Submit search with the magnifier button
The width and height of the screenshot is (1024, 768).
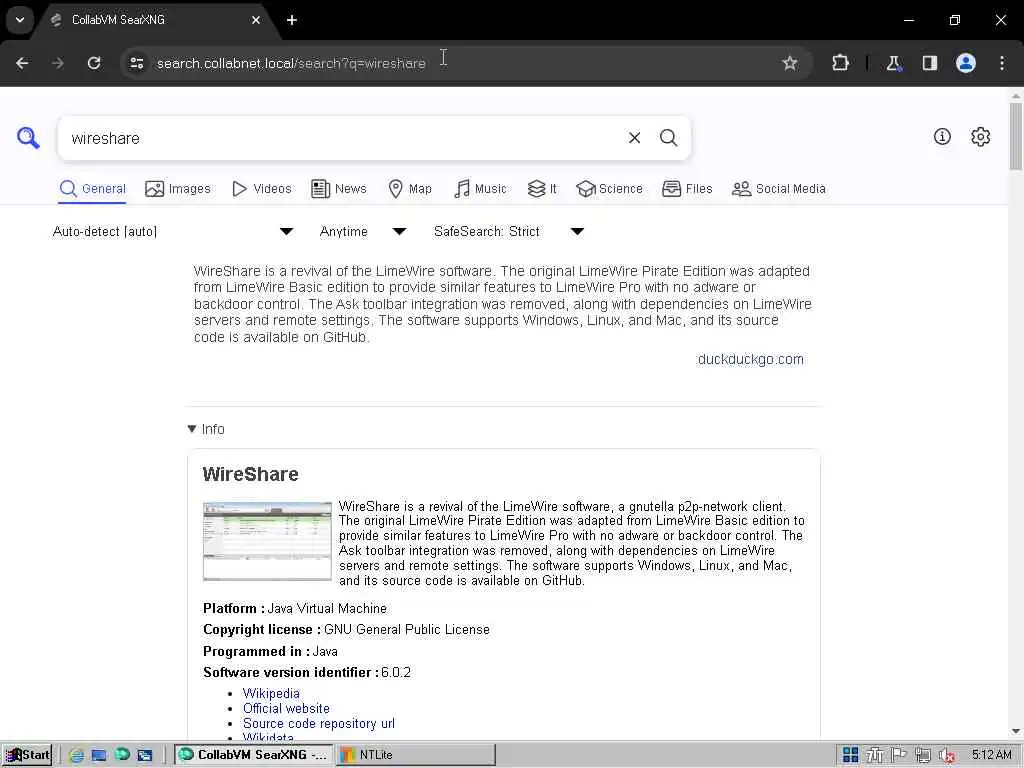[668, 138]
